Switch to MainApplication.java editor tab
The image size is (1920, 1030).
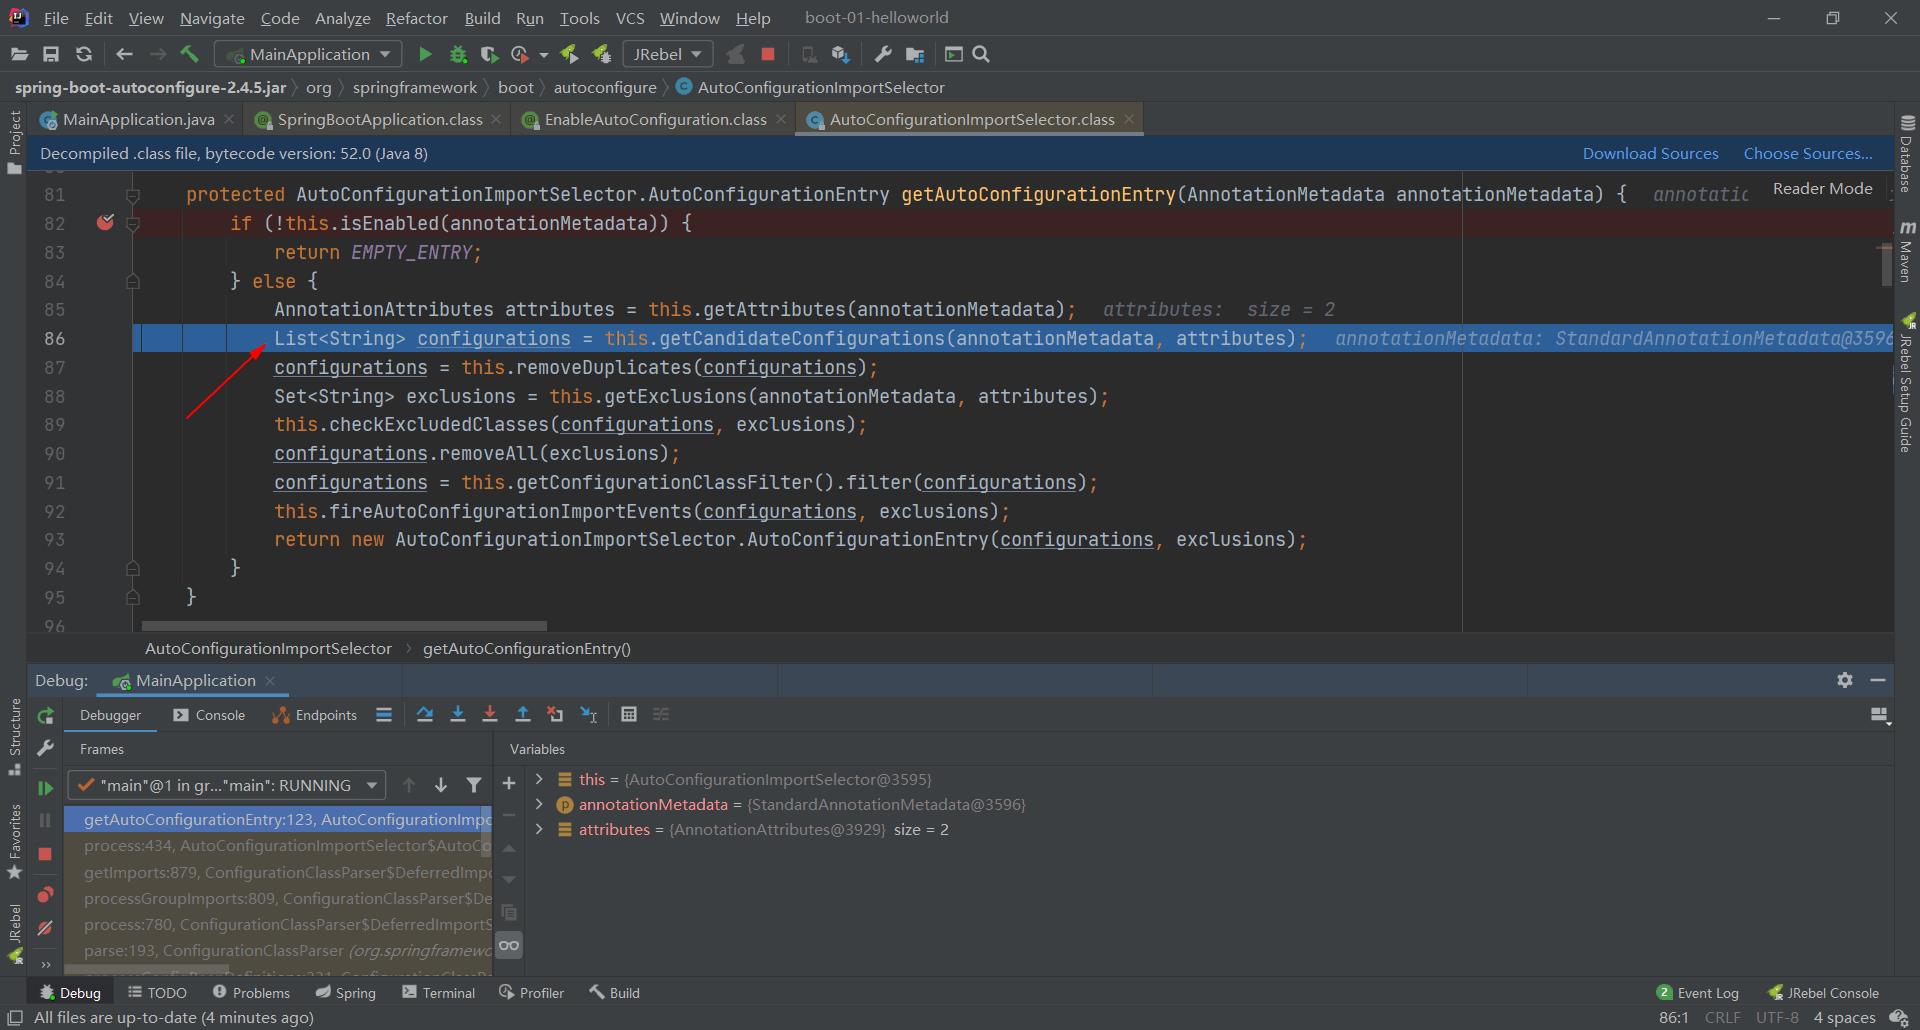tap(138, 119)
